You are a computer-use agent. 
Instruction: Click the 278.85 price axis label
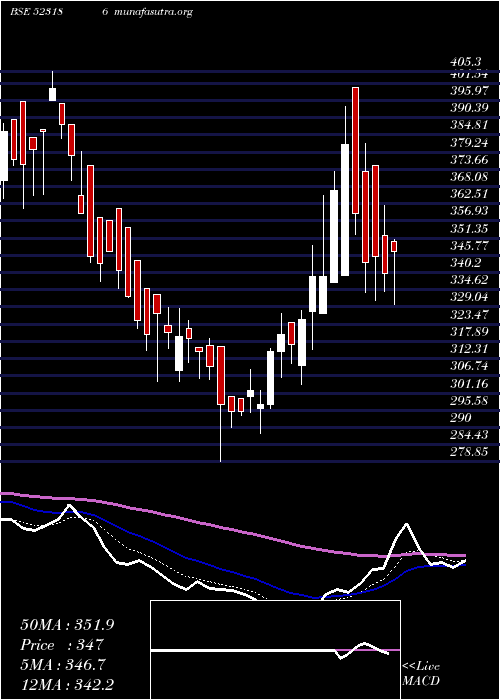point(469,452)
